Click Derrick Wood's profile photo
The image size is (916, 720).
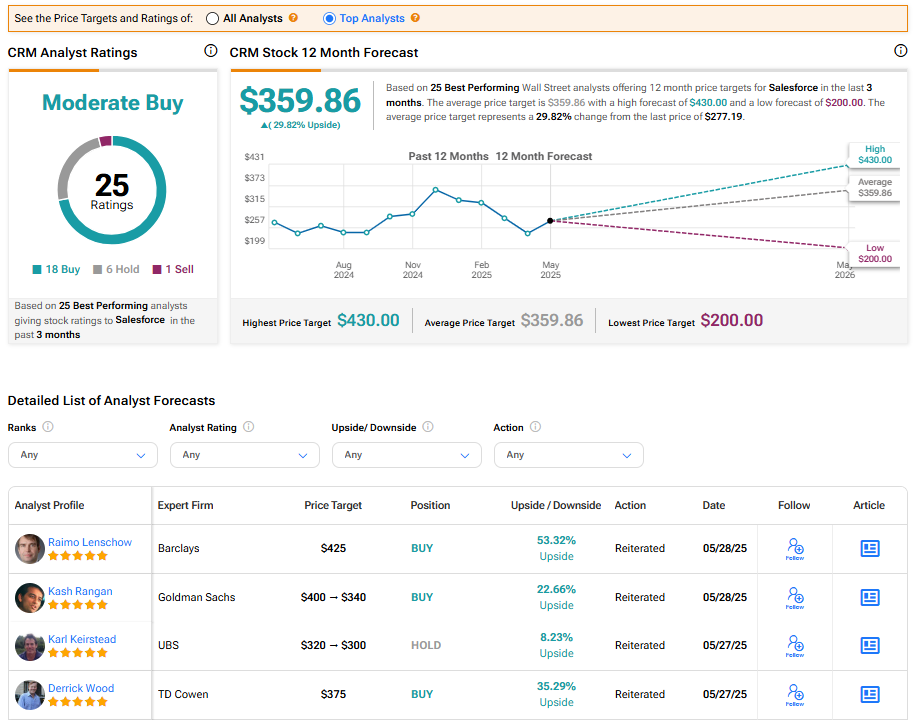pos(30,695)
